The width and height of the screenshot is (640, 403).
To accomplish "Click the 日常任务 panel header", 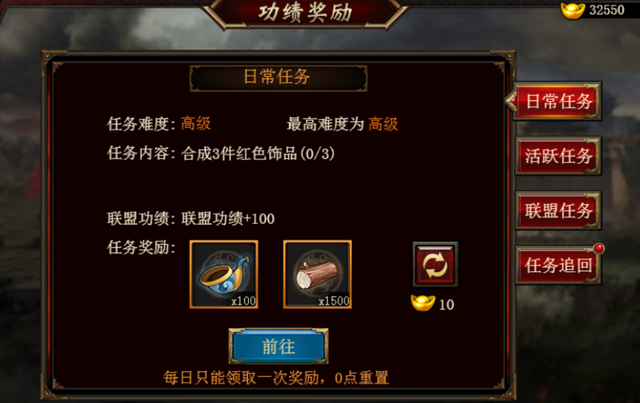I will [x=278, y=78].
